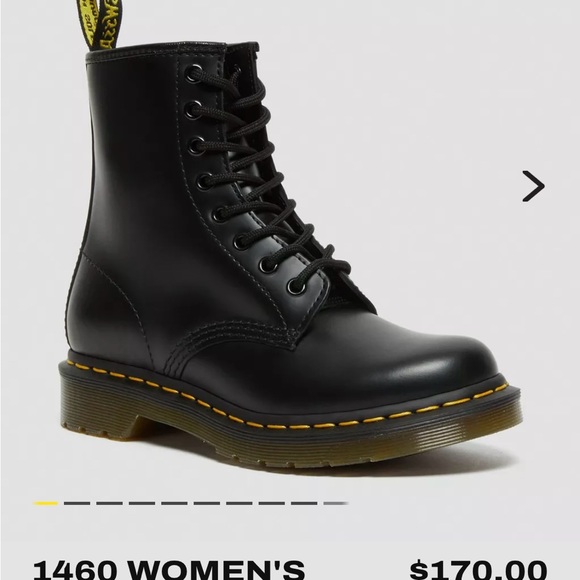Click the $170.00 price label
The width and height of the screenshot is (580, 580).
coord(478,570)
